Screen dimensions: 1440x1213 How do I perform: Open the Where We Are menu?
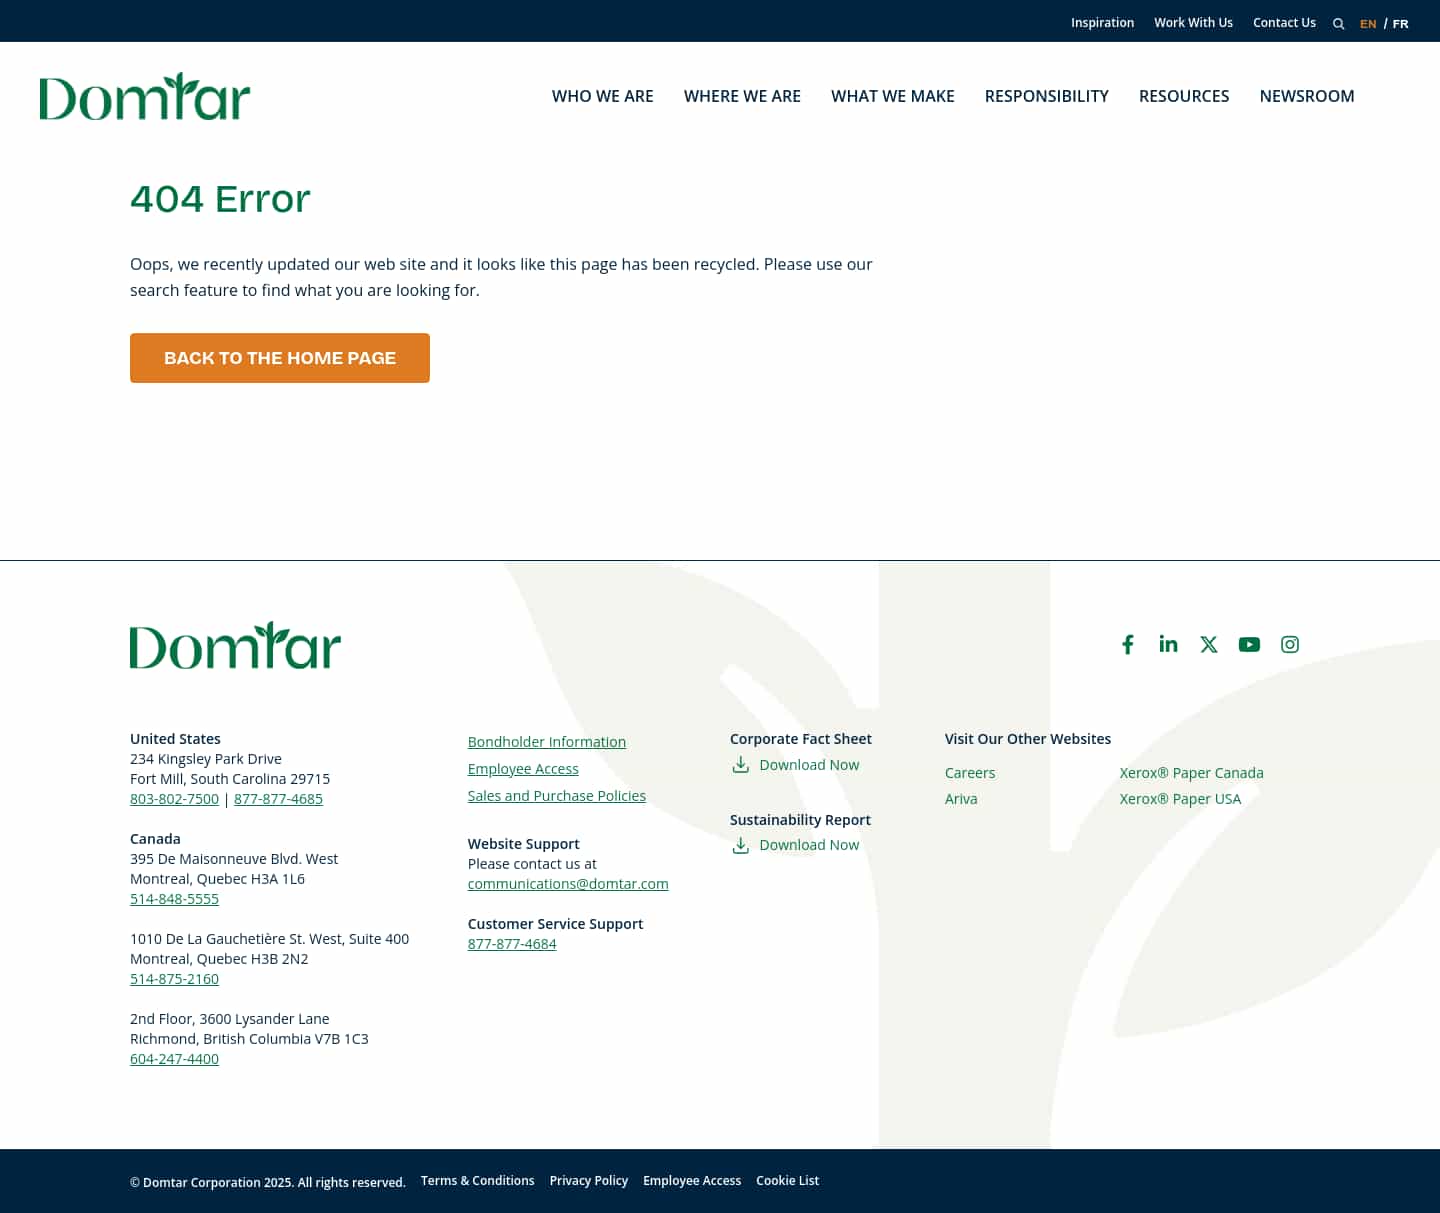[742, 96]
